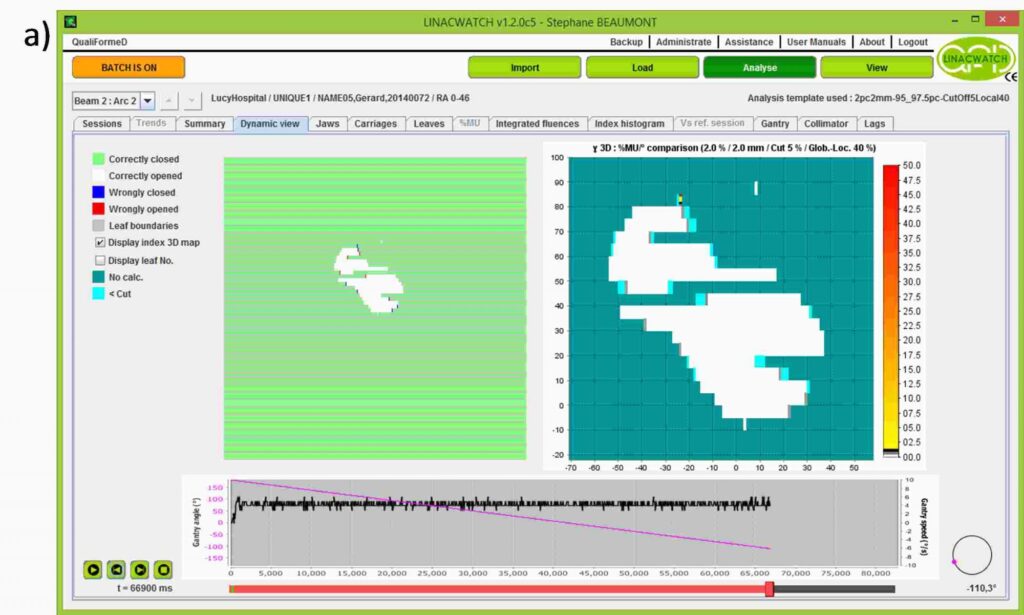Maximize the LINACWATCH window
Image resolution: width=1024 pixels, height=615 pixels.
974,20
